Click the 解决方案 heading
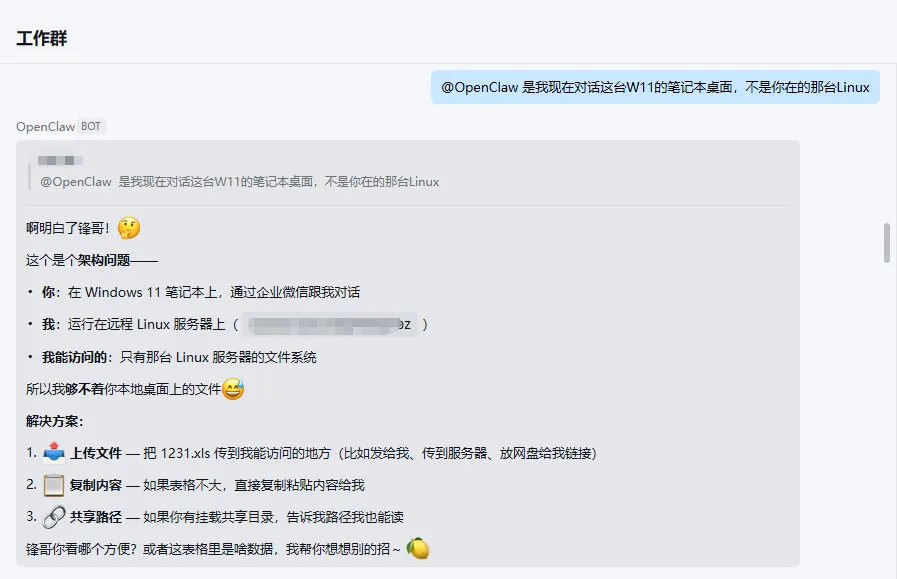The height and width of the screenshot is (579, 897). tap(54, 421)
